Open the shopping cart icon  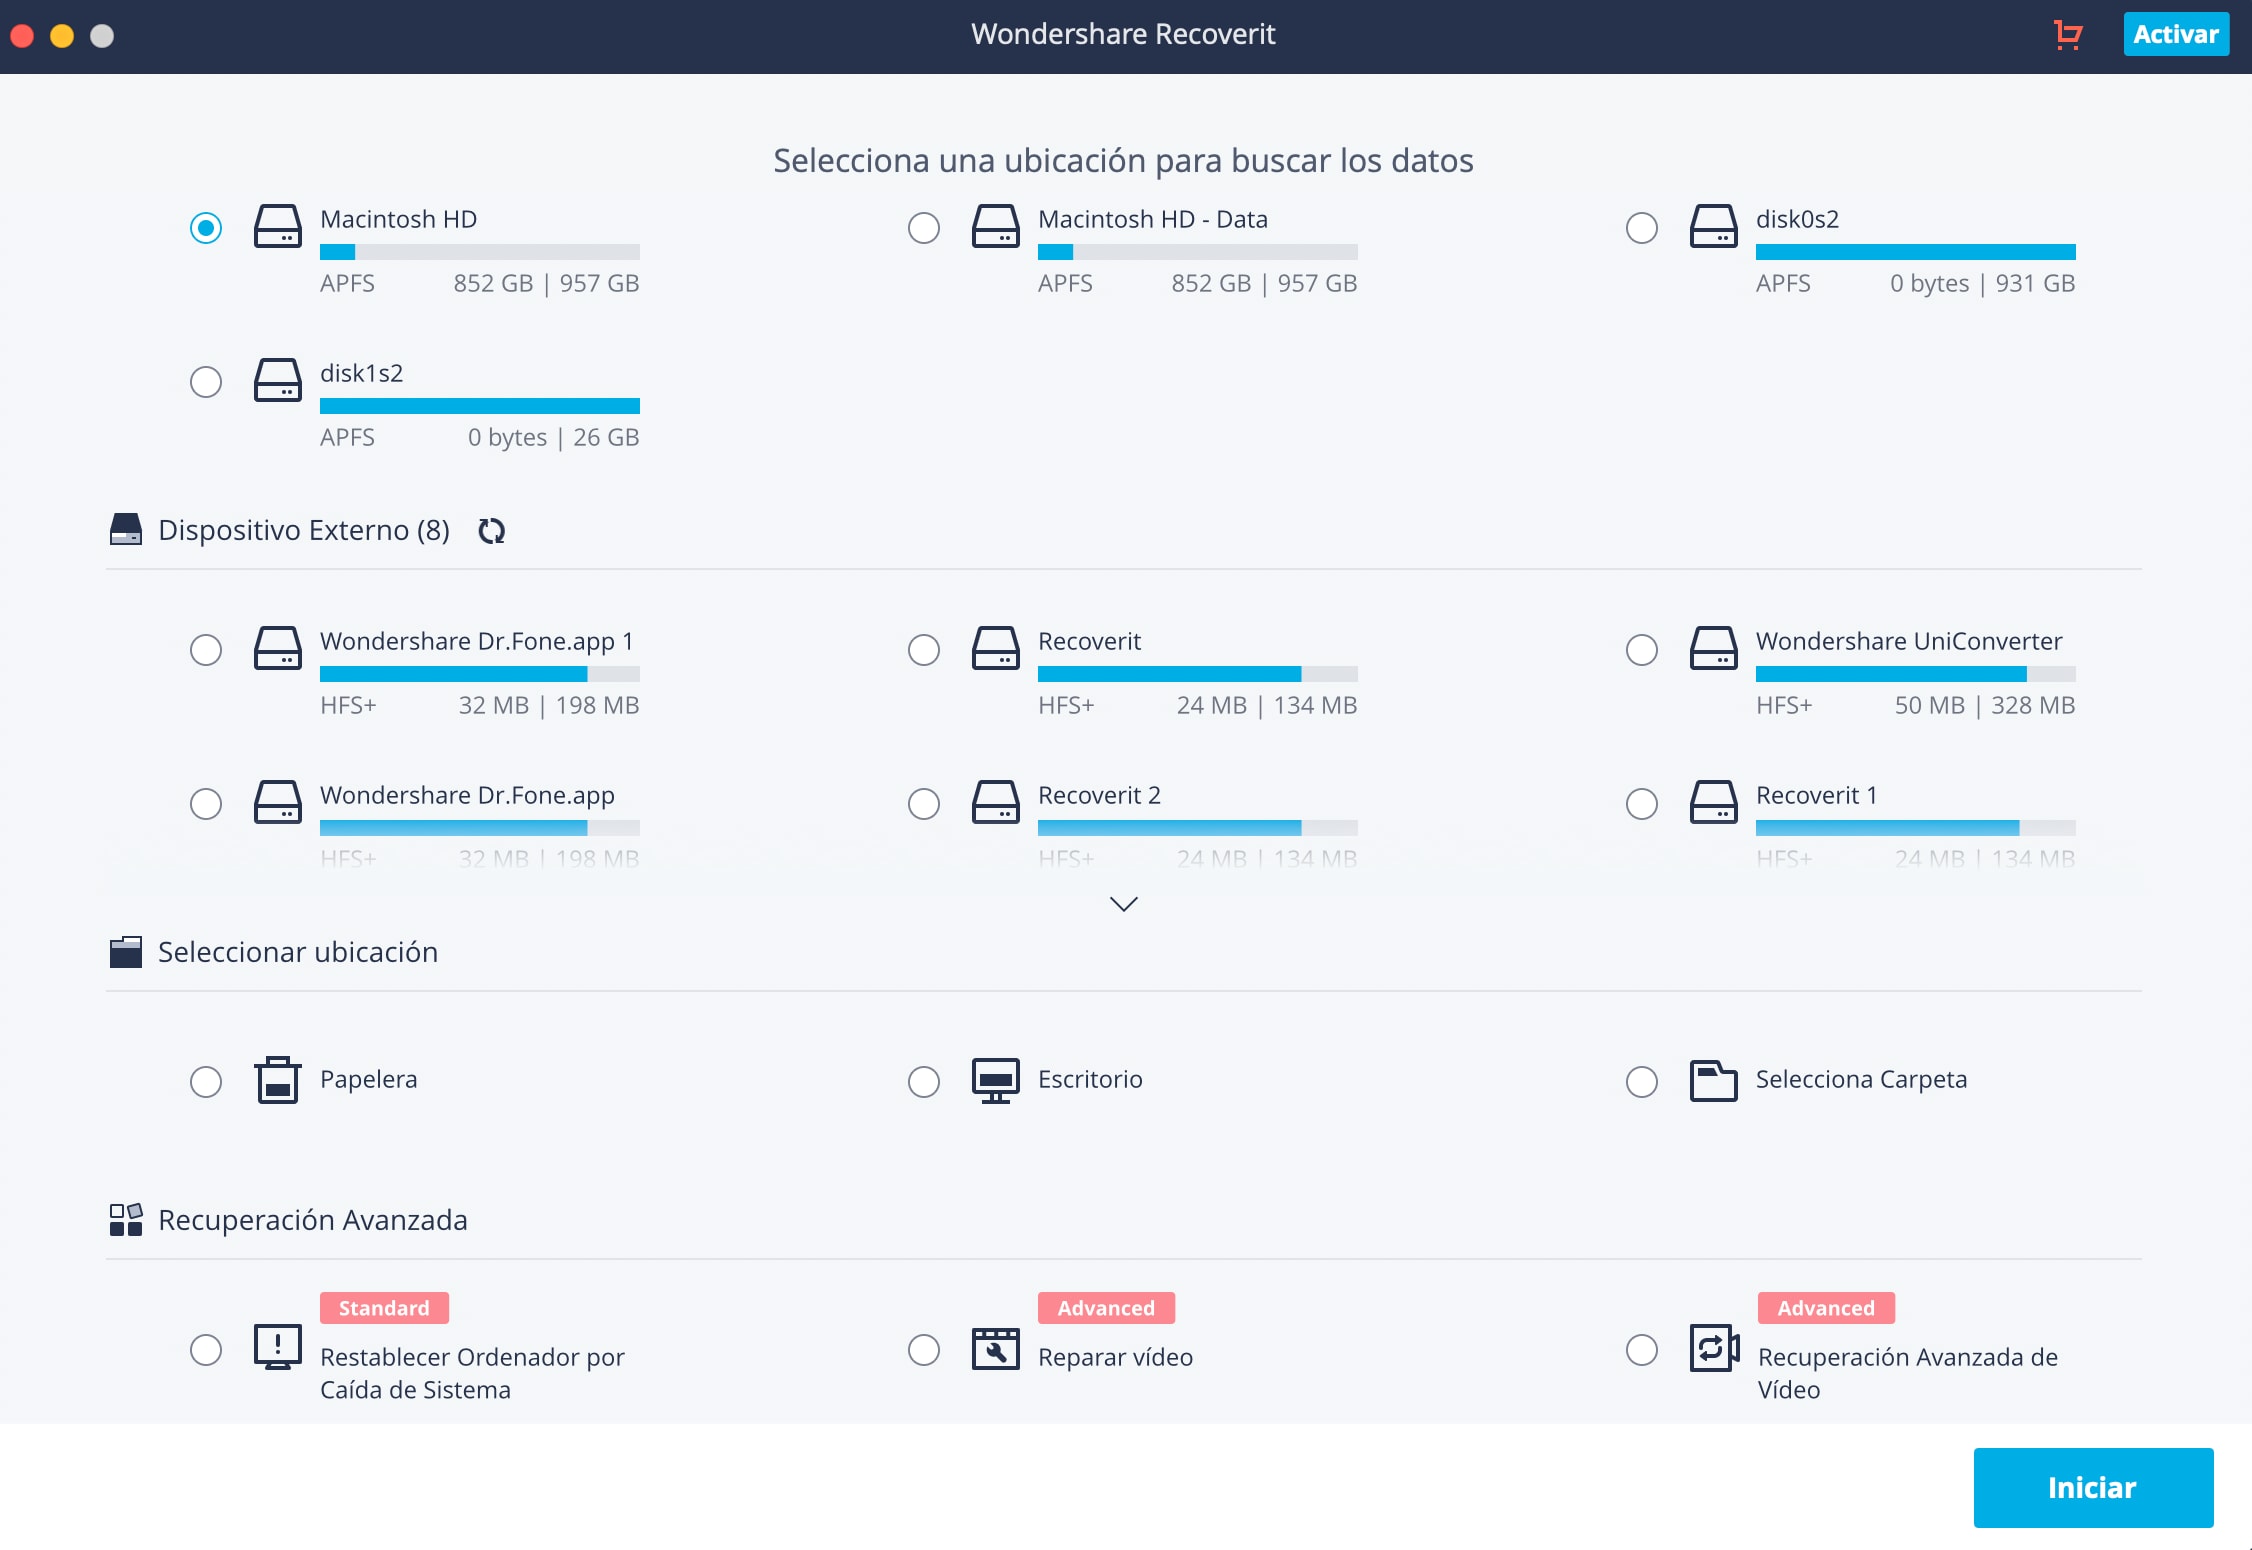(2068, 35)
